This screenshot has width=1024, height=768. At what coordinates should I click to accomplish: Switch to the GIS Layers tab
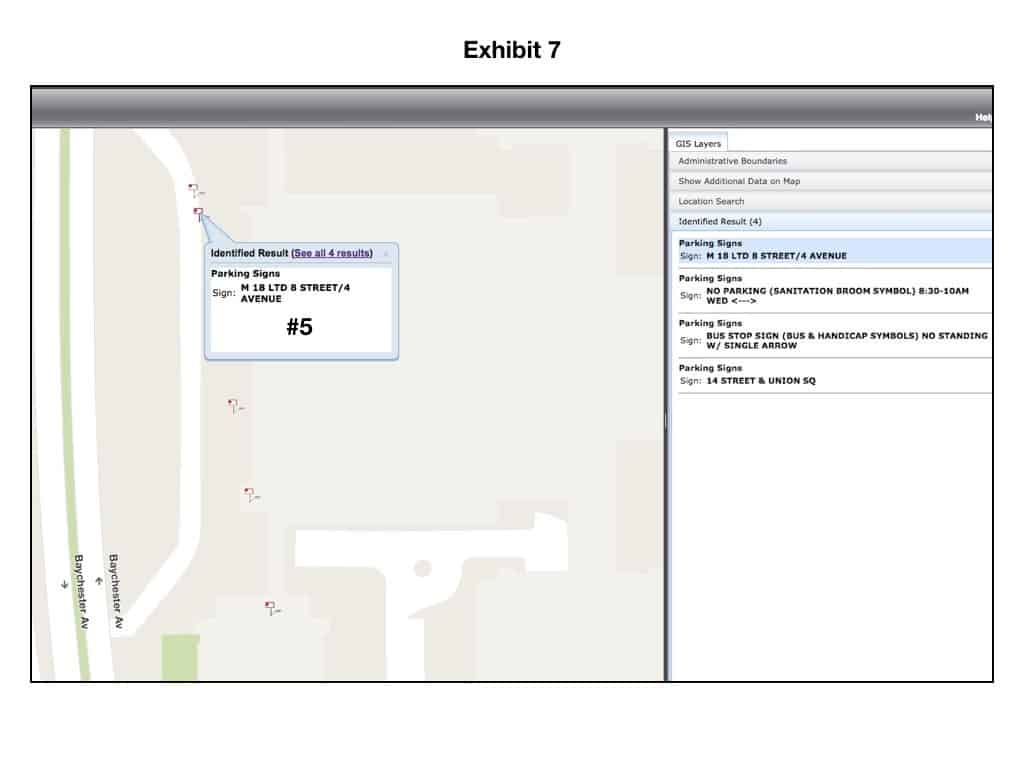(699, 143)
